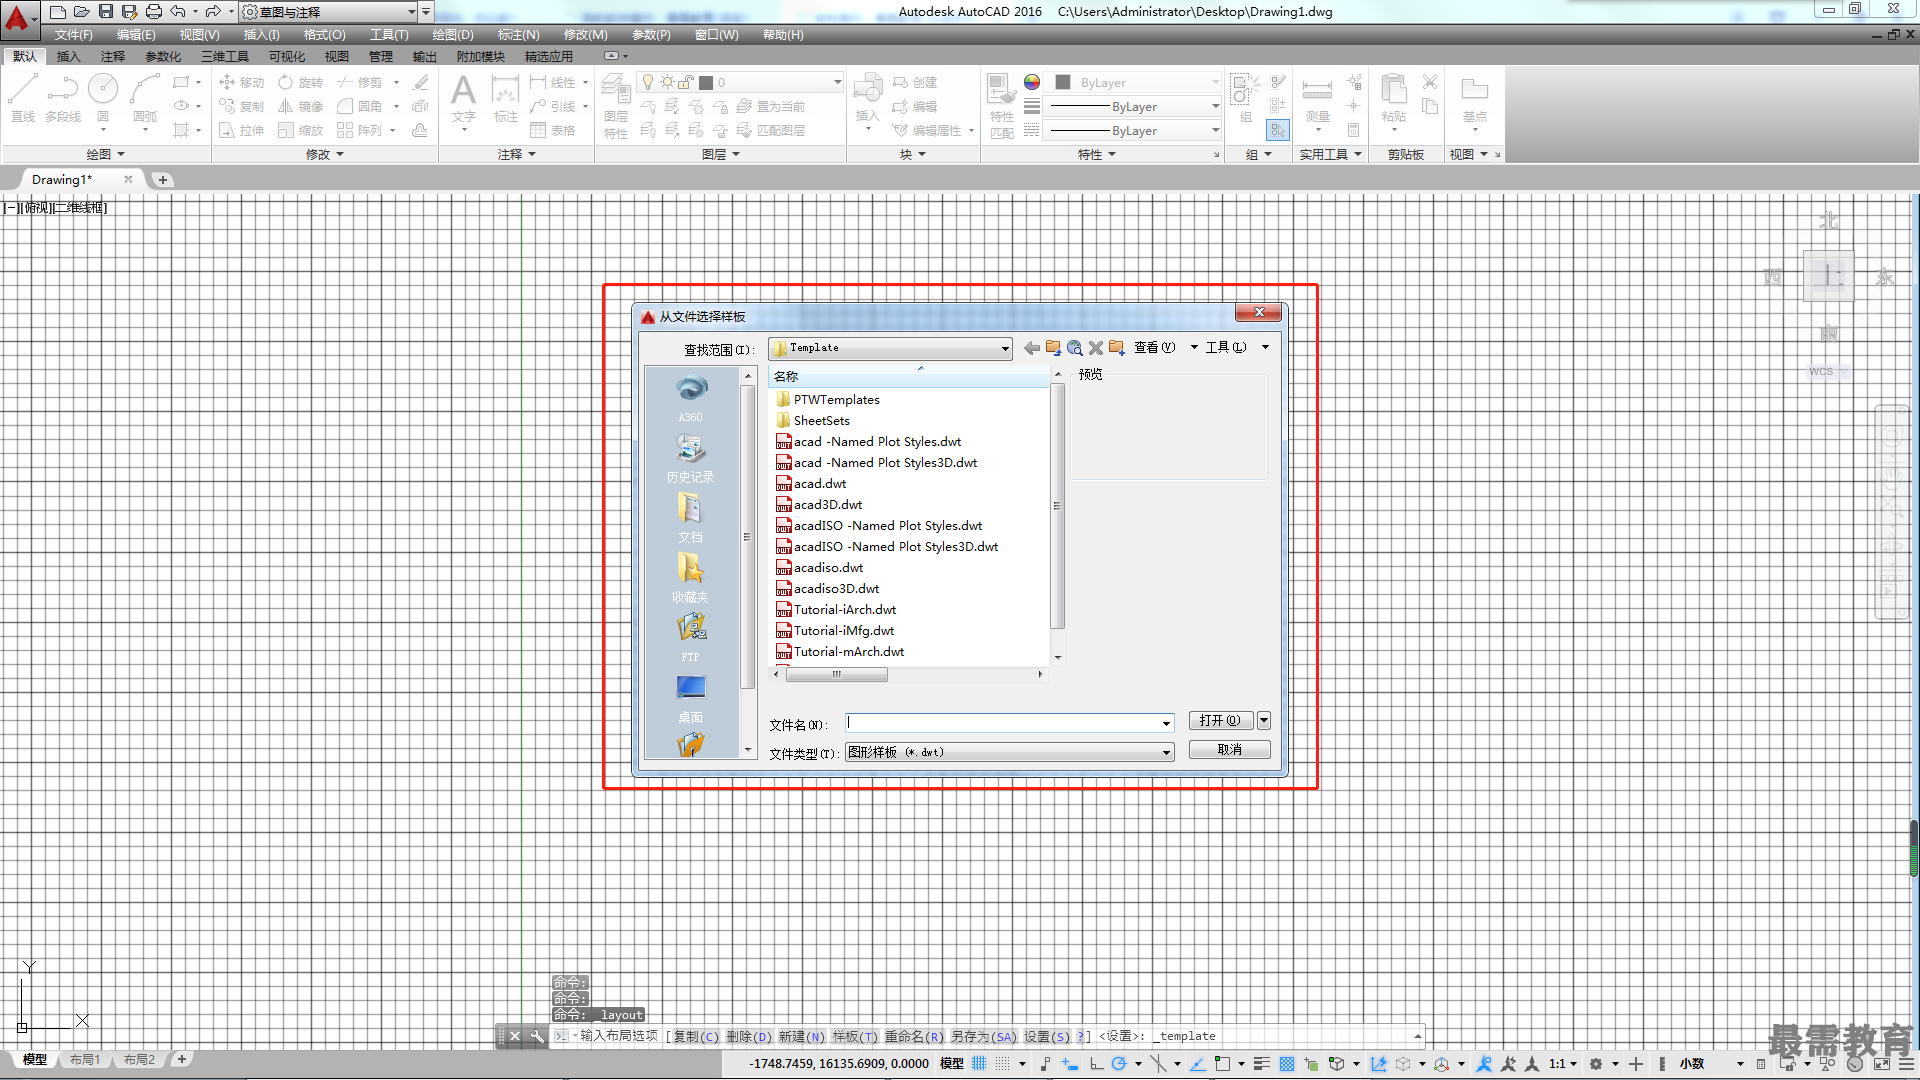1920x1080 pixels.
Task: Click the create new folder icon in dialog
Action: pos(1116,348)
